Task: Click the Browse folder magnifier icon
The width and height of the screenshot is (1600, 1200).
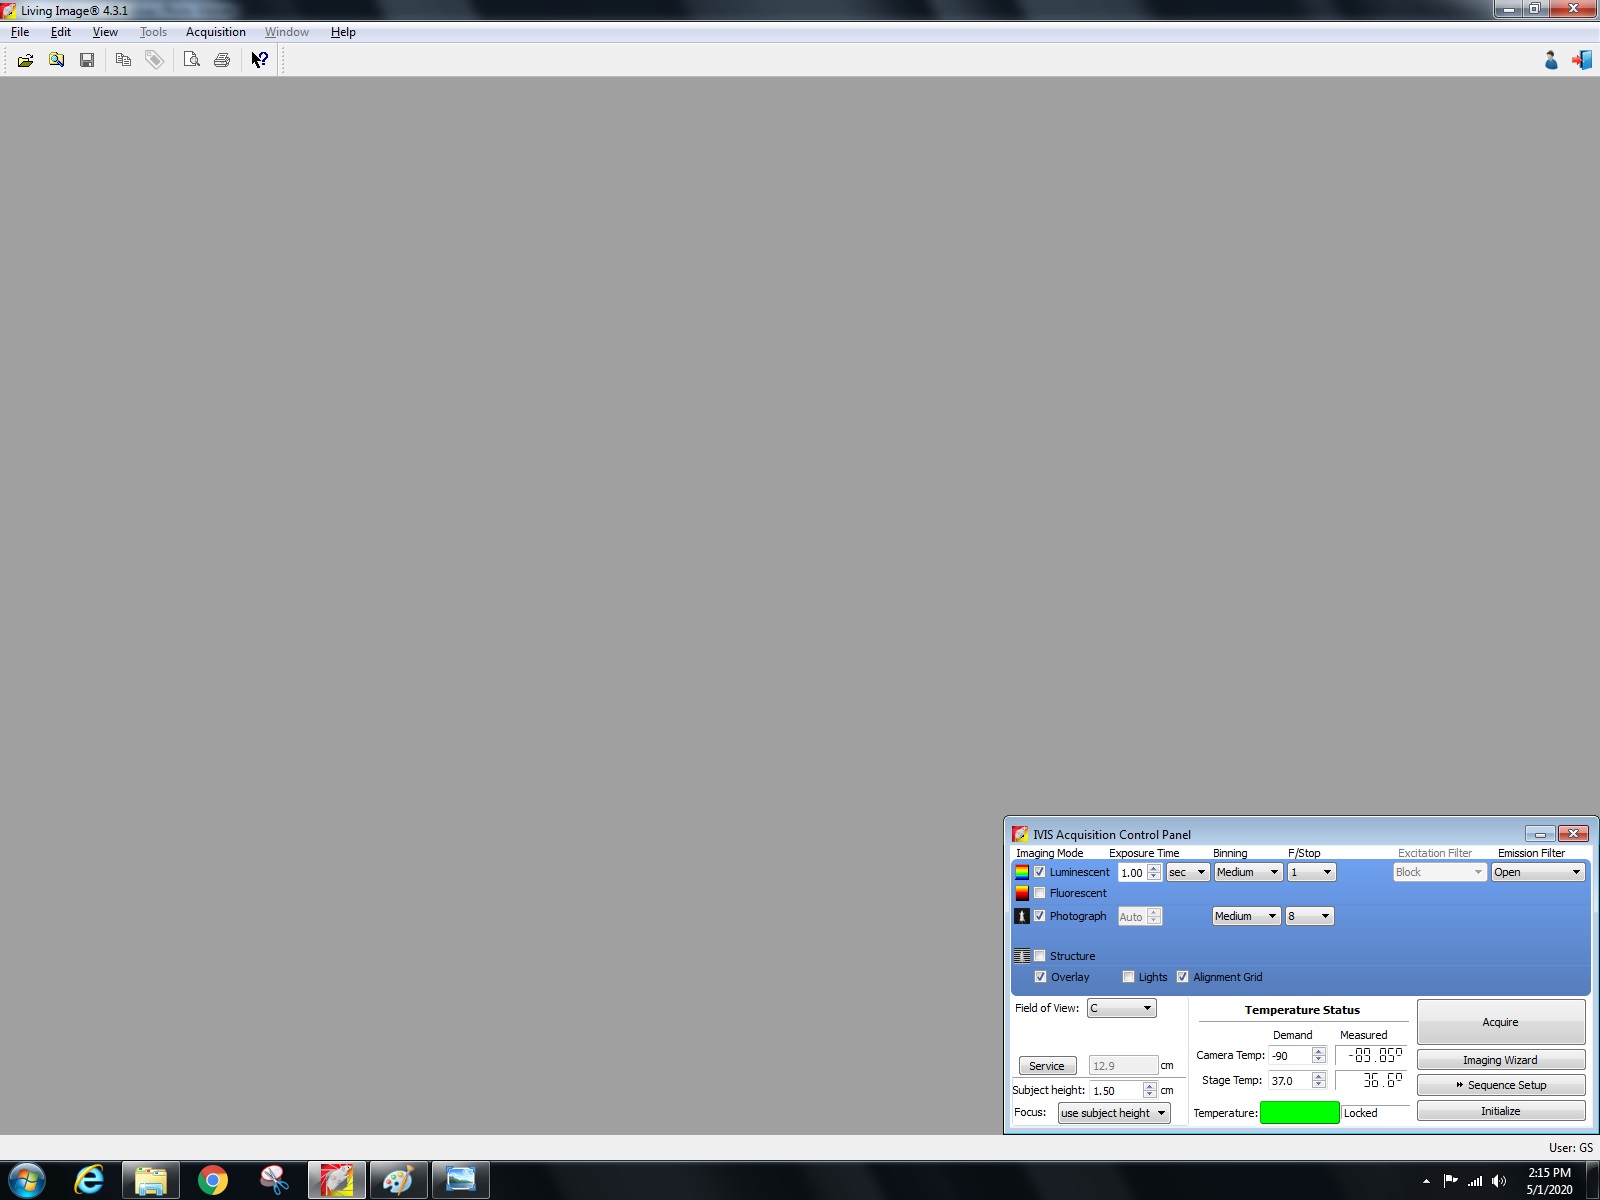Action: click(56, 60)
